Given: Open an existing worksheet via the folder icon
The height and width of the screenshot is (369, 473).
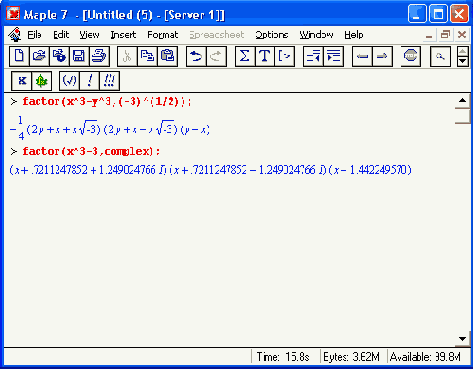Looking at the screenshot, I should tap(39, 56).
